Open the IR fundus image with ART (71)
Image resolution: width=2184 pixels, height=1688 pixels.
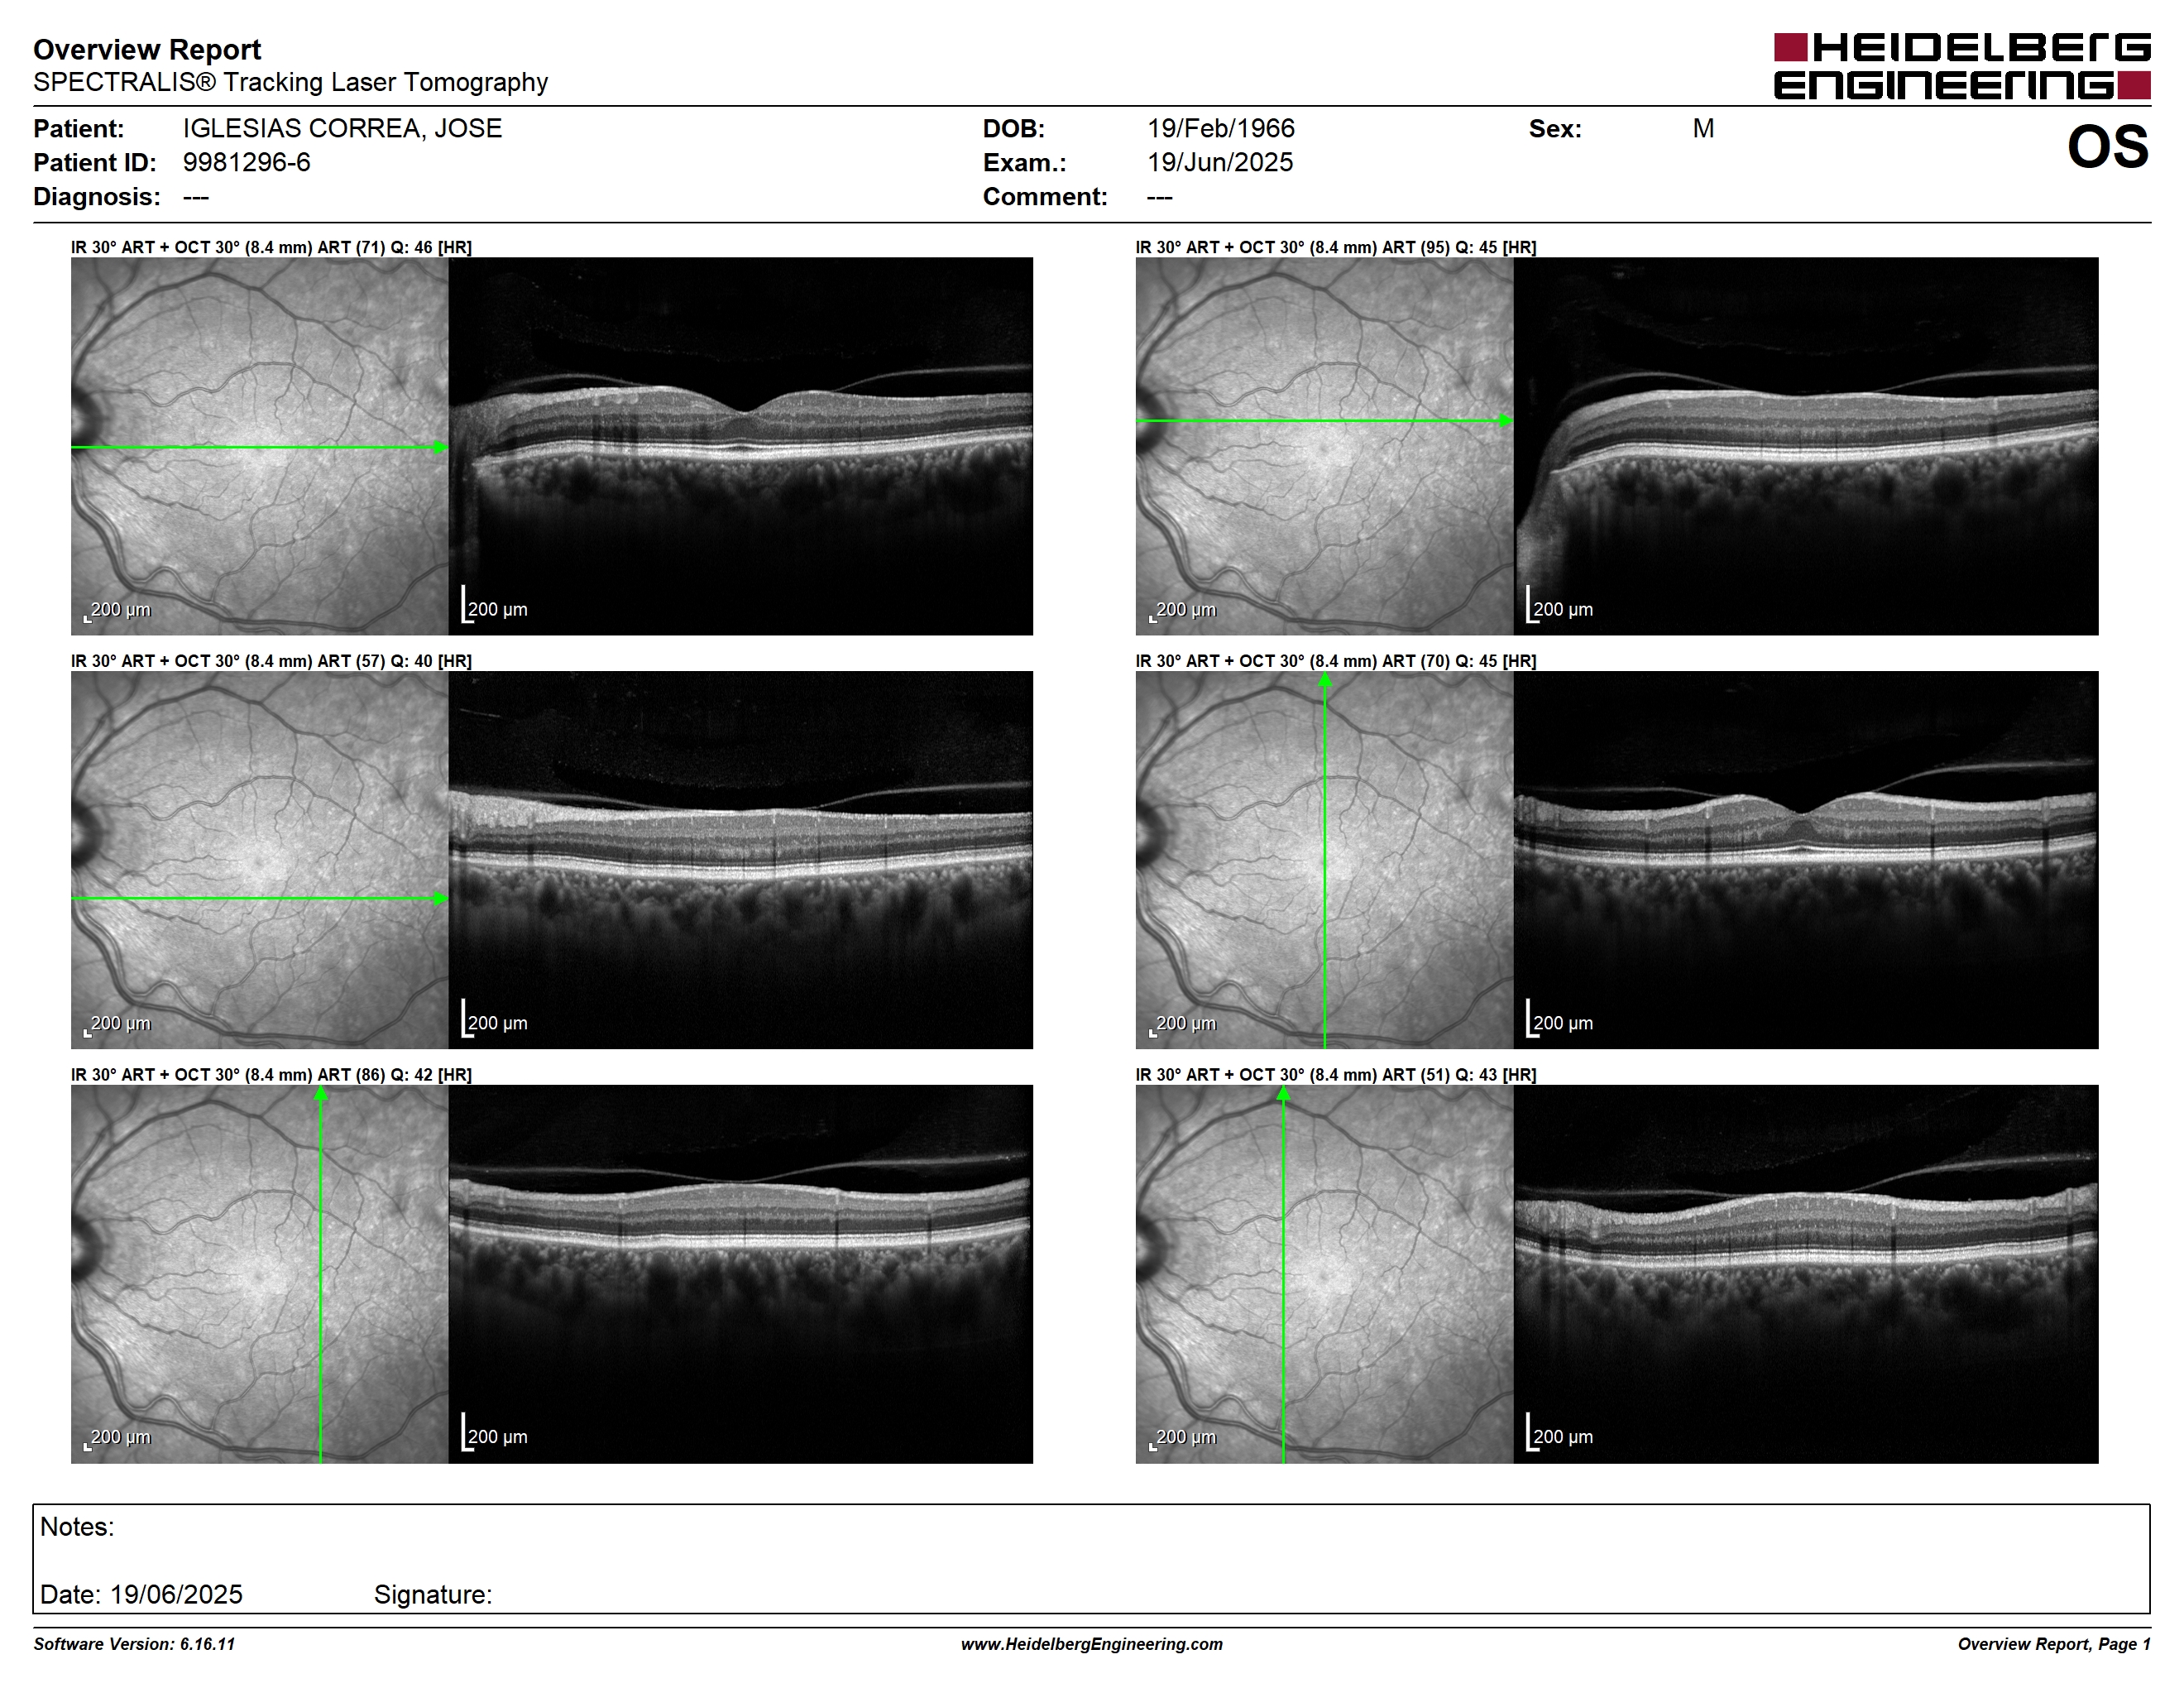[x=259, y=446]
